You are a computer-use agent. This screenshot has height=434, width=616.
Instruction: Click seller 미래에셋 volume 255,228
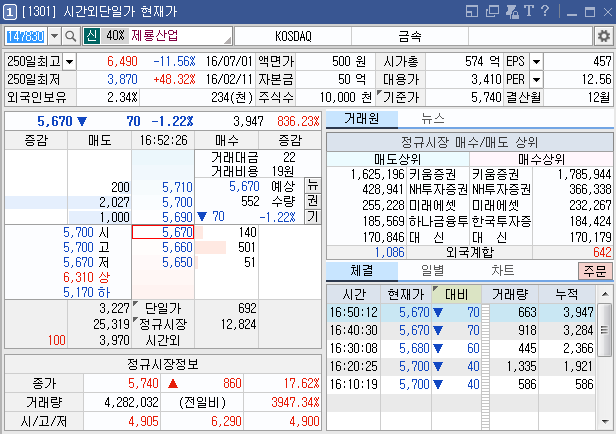point(383,205)
